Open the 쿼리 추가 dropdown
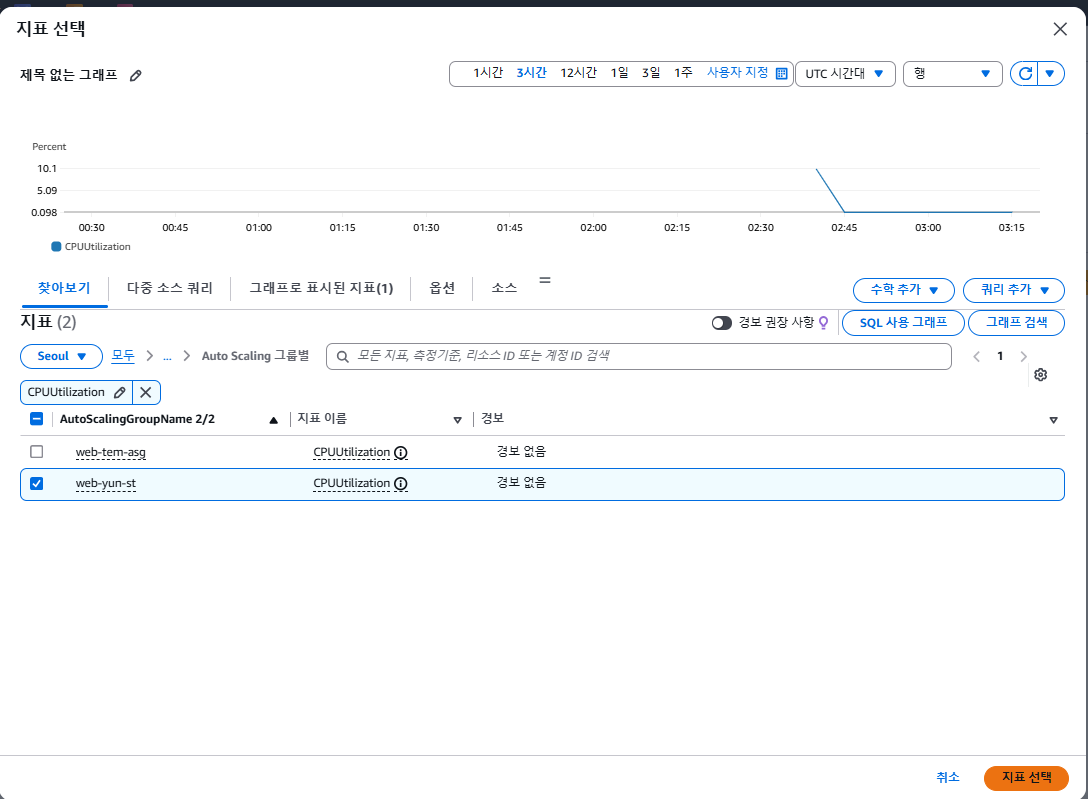Screen dimensions: 1088x799 click(x=1014, y=290)
